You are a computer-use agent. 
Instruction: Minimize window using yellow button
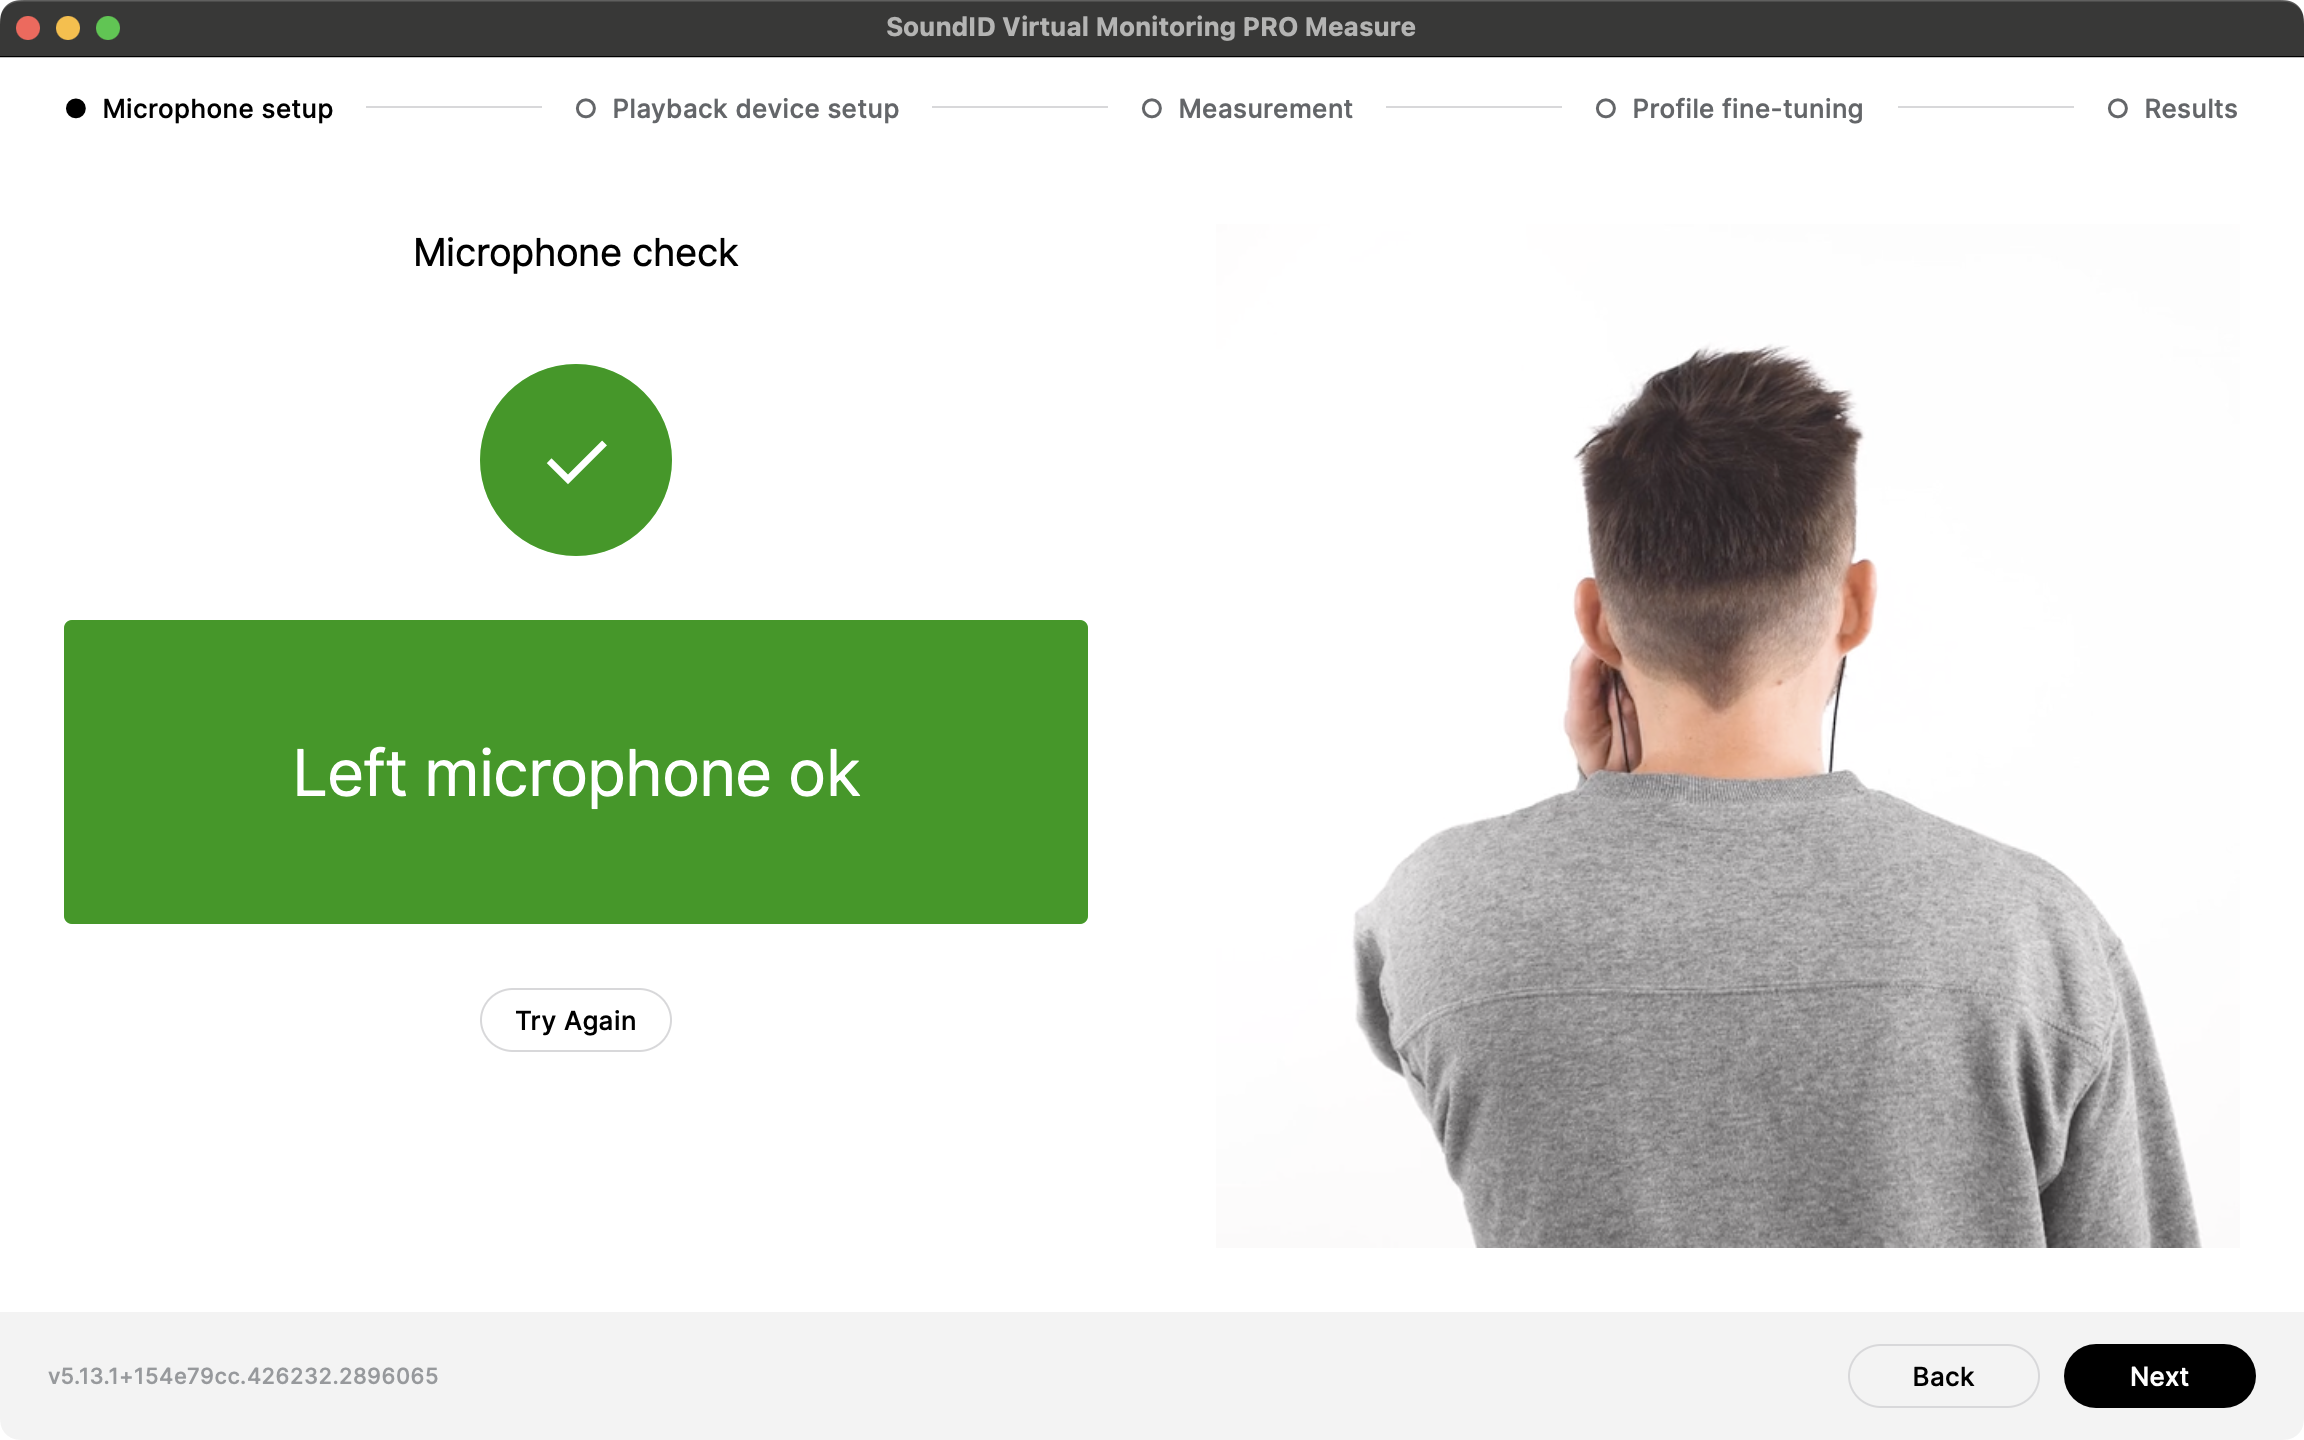tap(68, 28)
